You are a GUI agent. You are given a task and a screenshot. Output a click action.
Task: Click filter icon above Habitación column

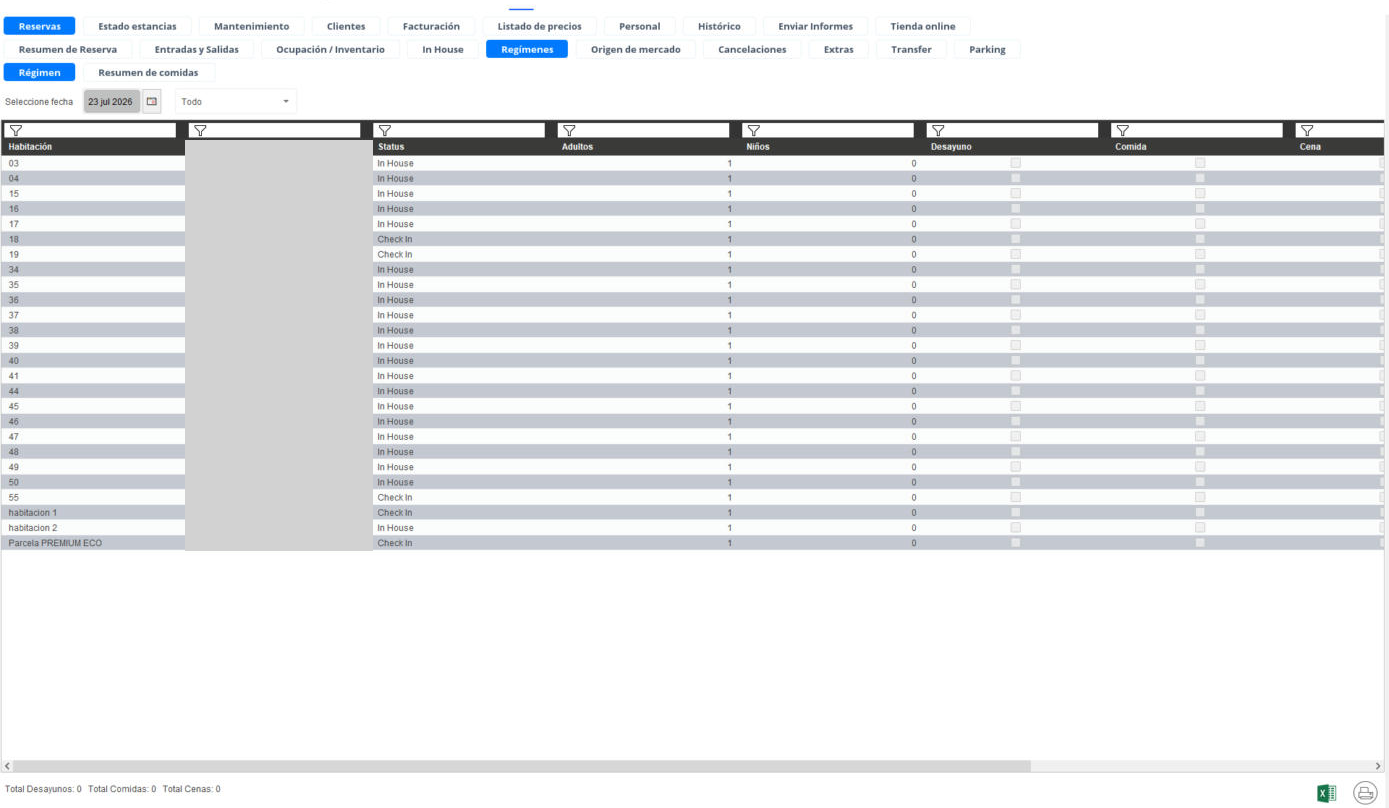(x=15, y=130)
